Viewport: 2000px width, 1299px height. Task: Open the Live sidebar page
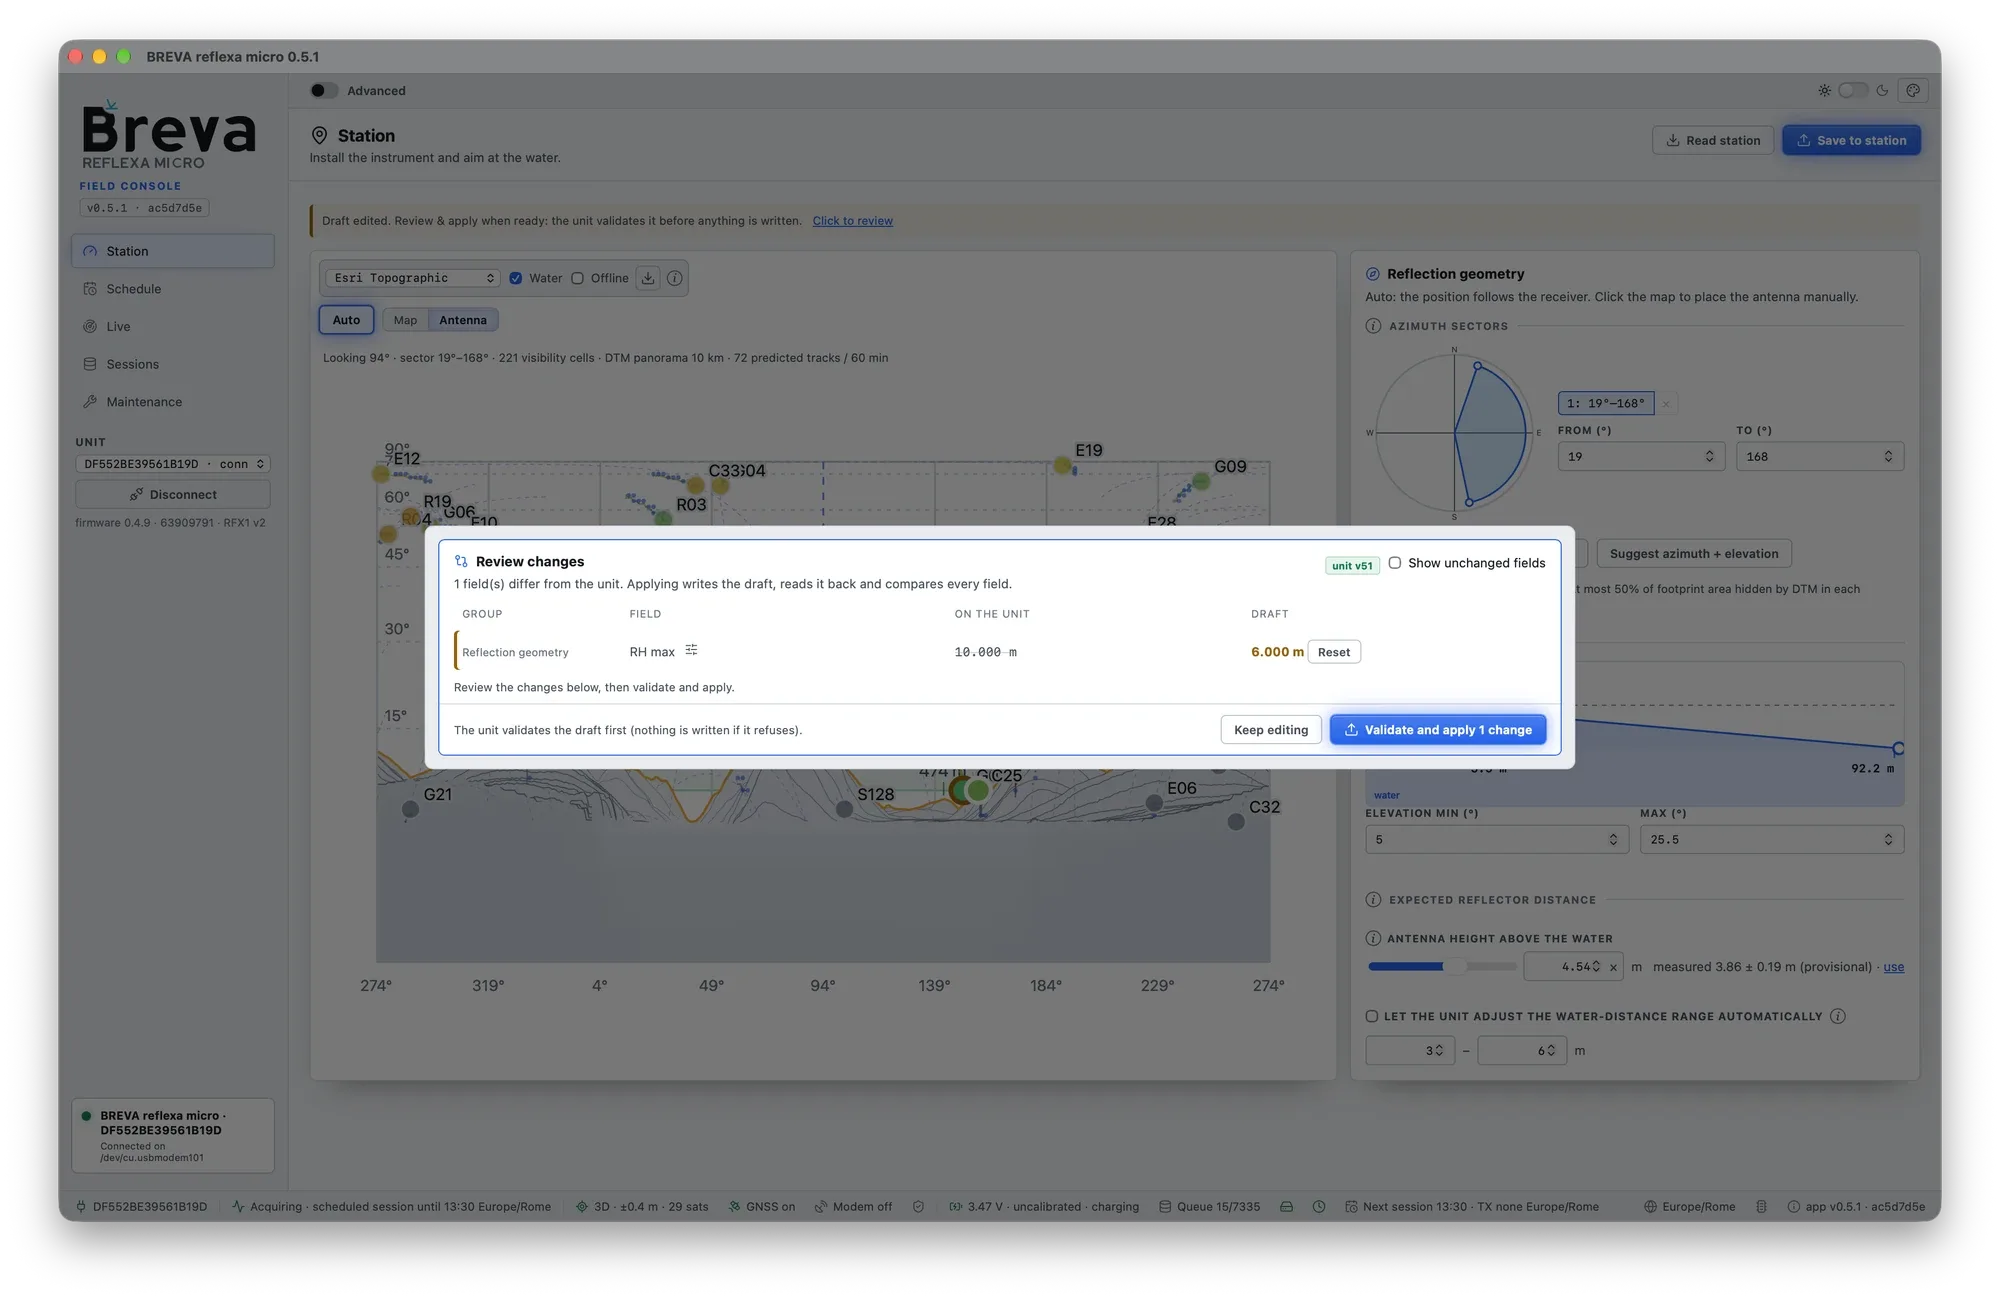172,326
